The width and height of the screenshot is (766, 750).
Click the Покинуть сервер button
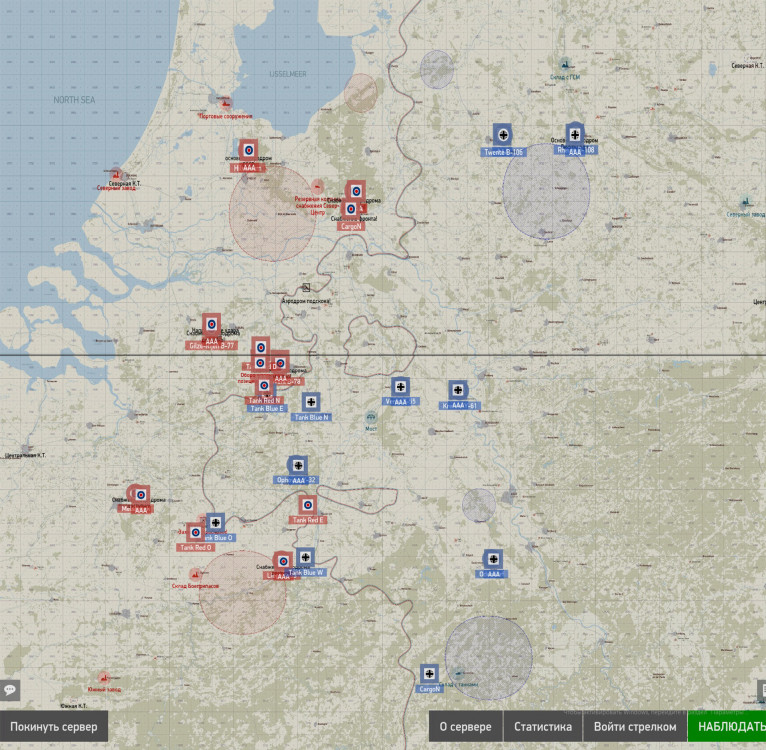tap(54, 727)
